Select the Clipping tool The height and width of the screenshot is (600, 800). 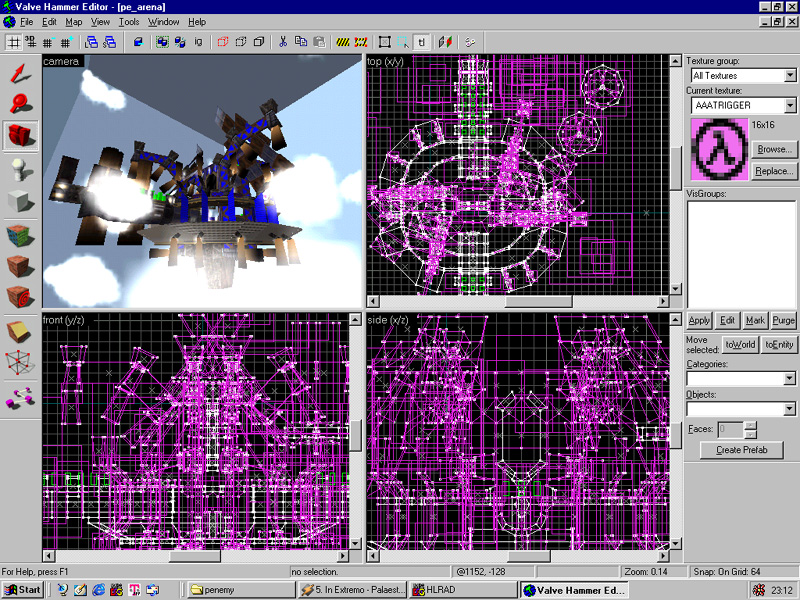[19, 332]
